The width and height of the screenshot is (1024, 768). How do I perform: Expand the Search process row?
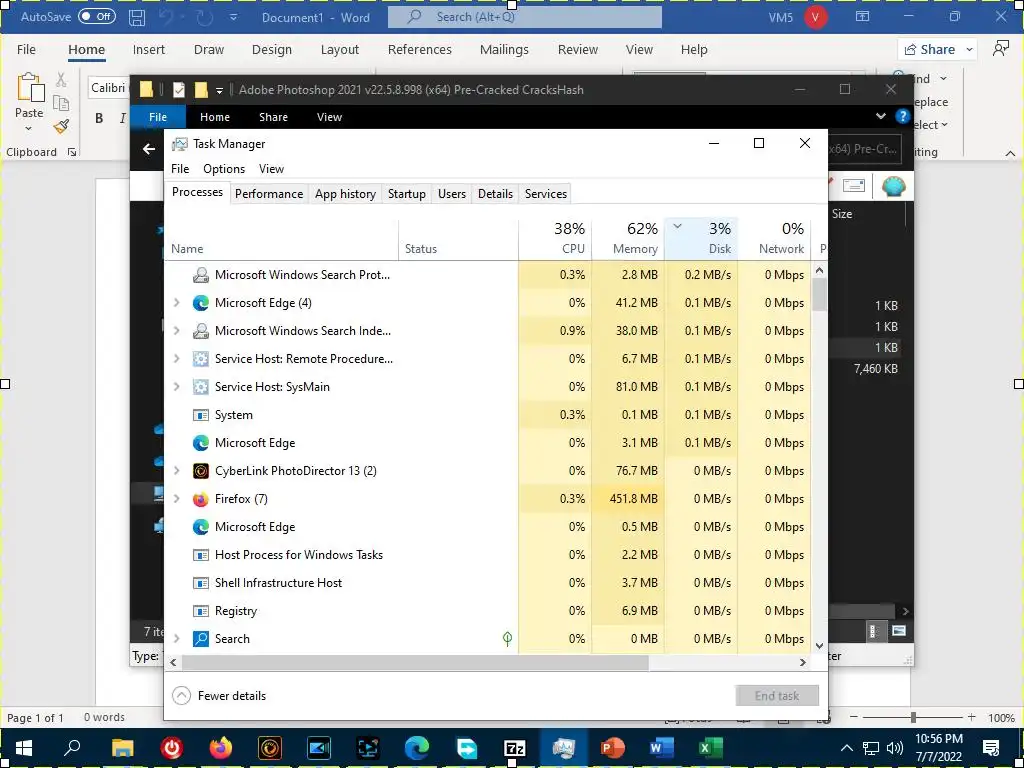176,639
